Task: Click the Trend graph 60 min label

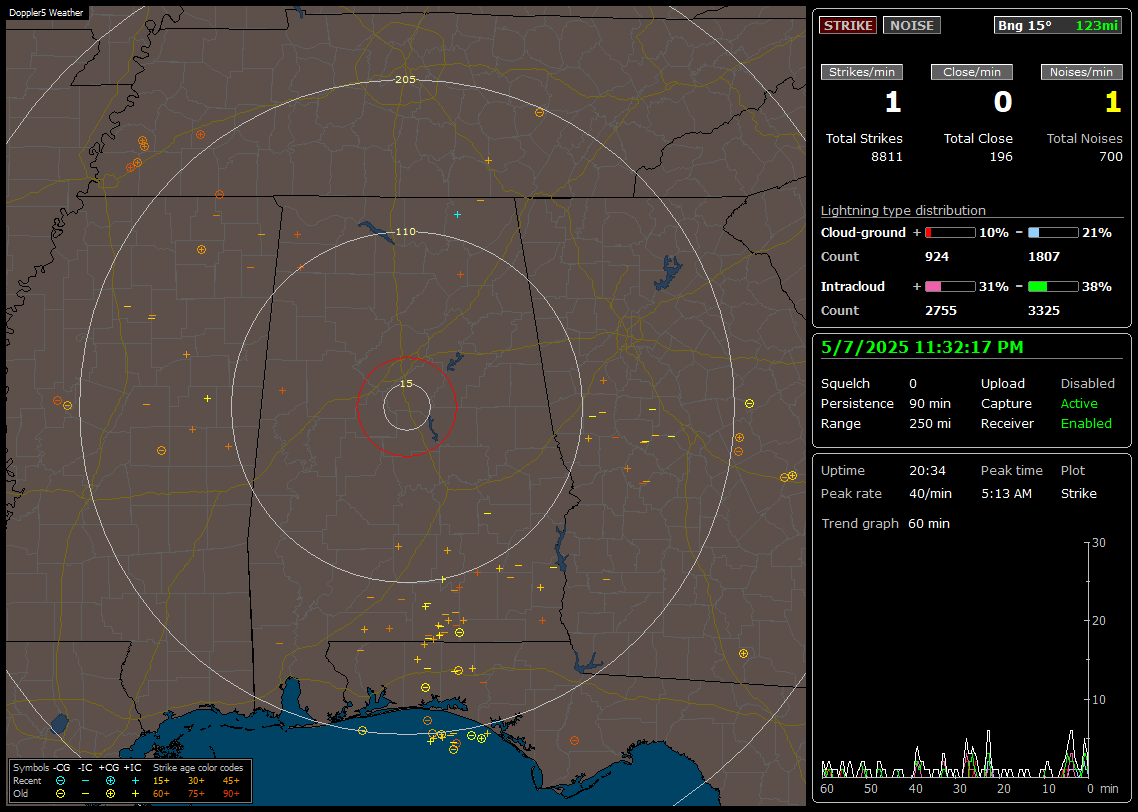Action: (885, 524)
